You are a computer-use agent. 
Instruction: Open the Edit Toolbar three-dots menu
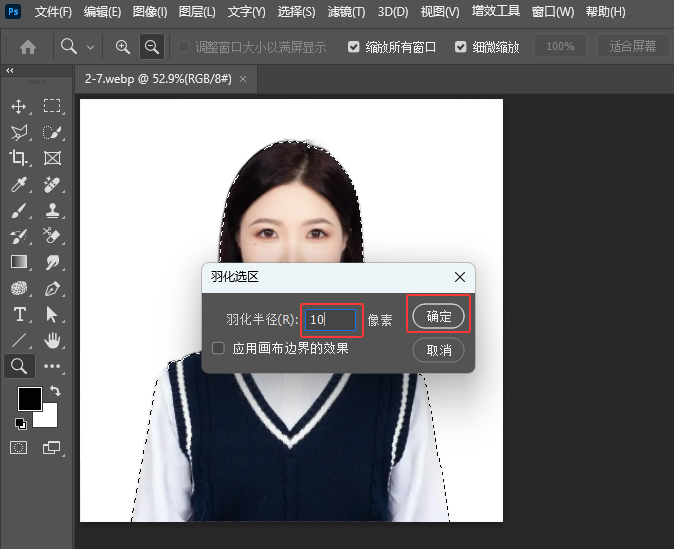[x=52, y=366]
